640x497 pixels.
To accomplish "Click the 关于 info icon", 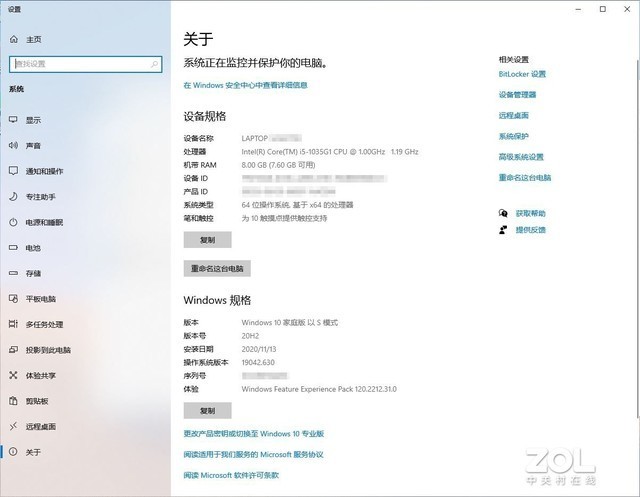I will pyautogui.click(x=13, y=452).
